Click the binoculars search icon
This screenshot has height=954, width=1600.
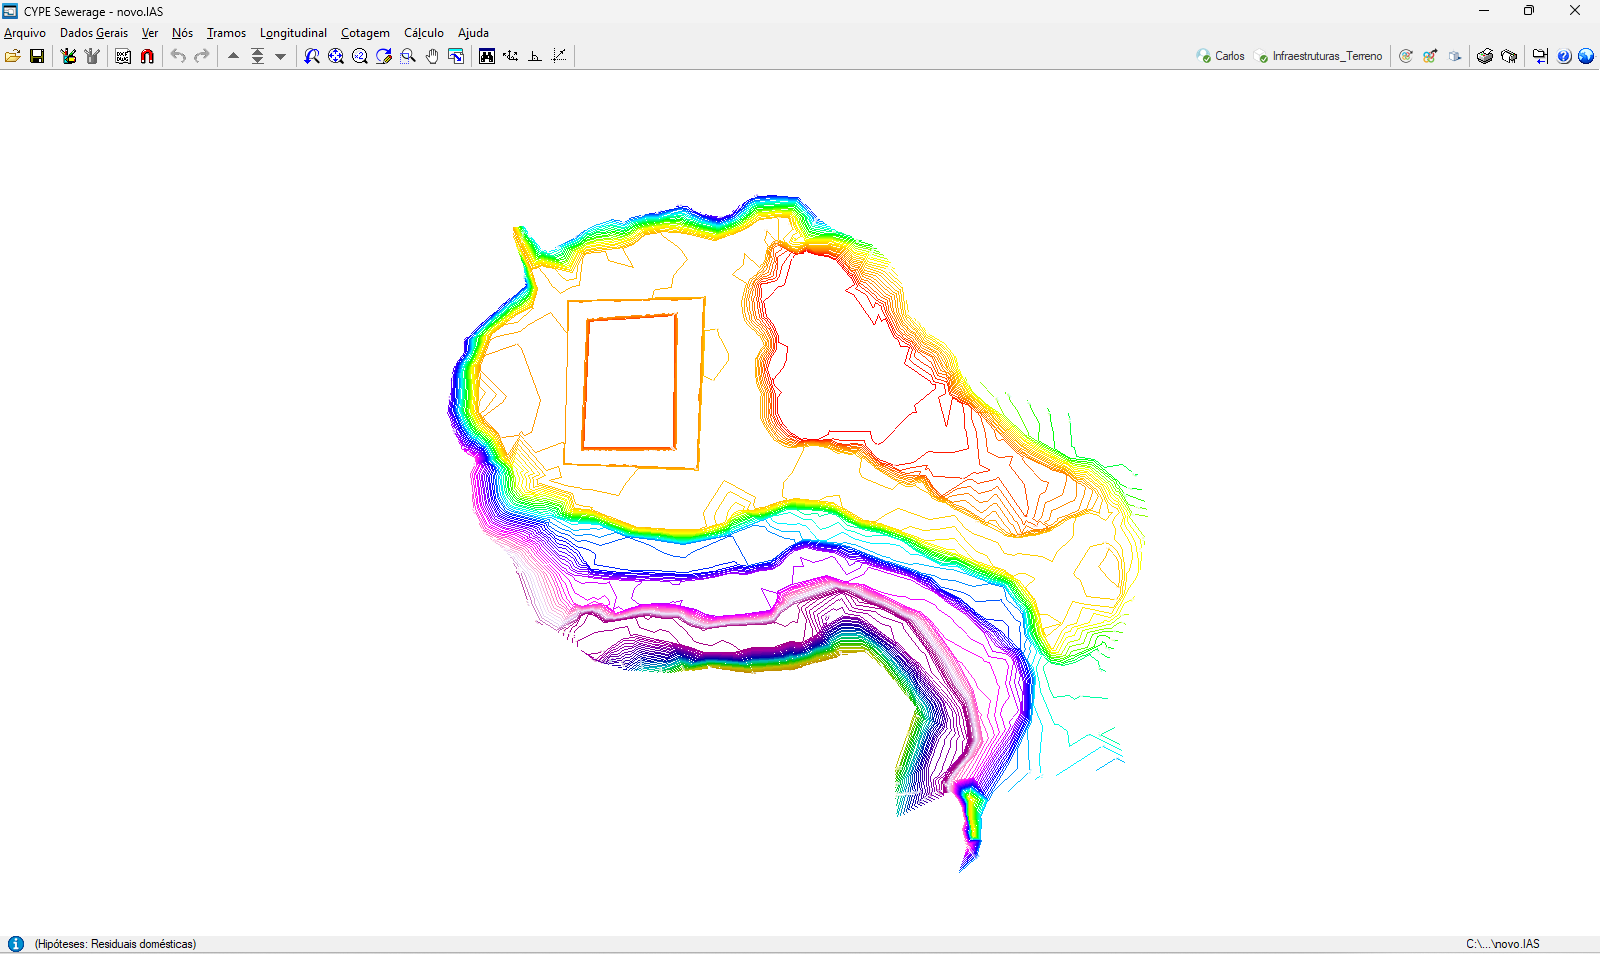487,56
